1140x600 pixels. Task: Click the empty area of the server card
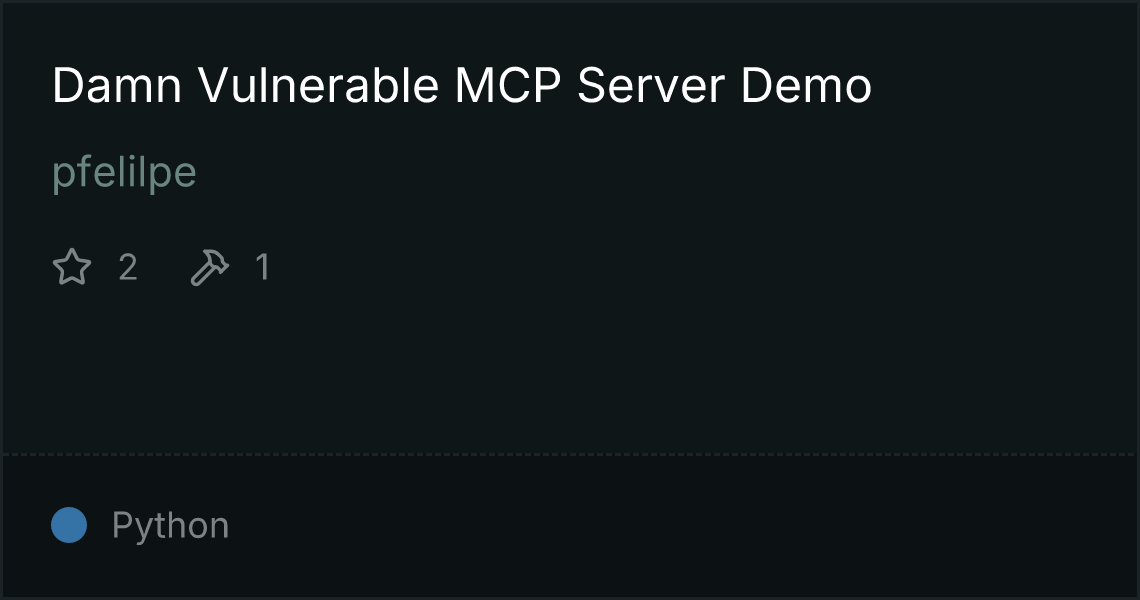(x=654, y=349)
